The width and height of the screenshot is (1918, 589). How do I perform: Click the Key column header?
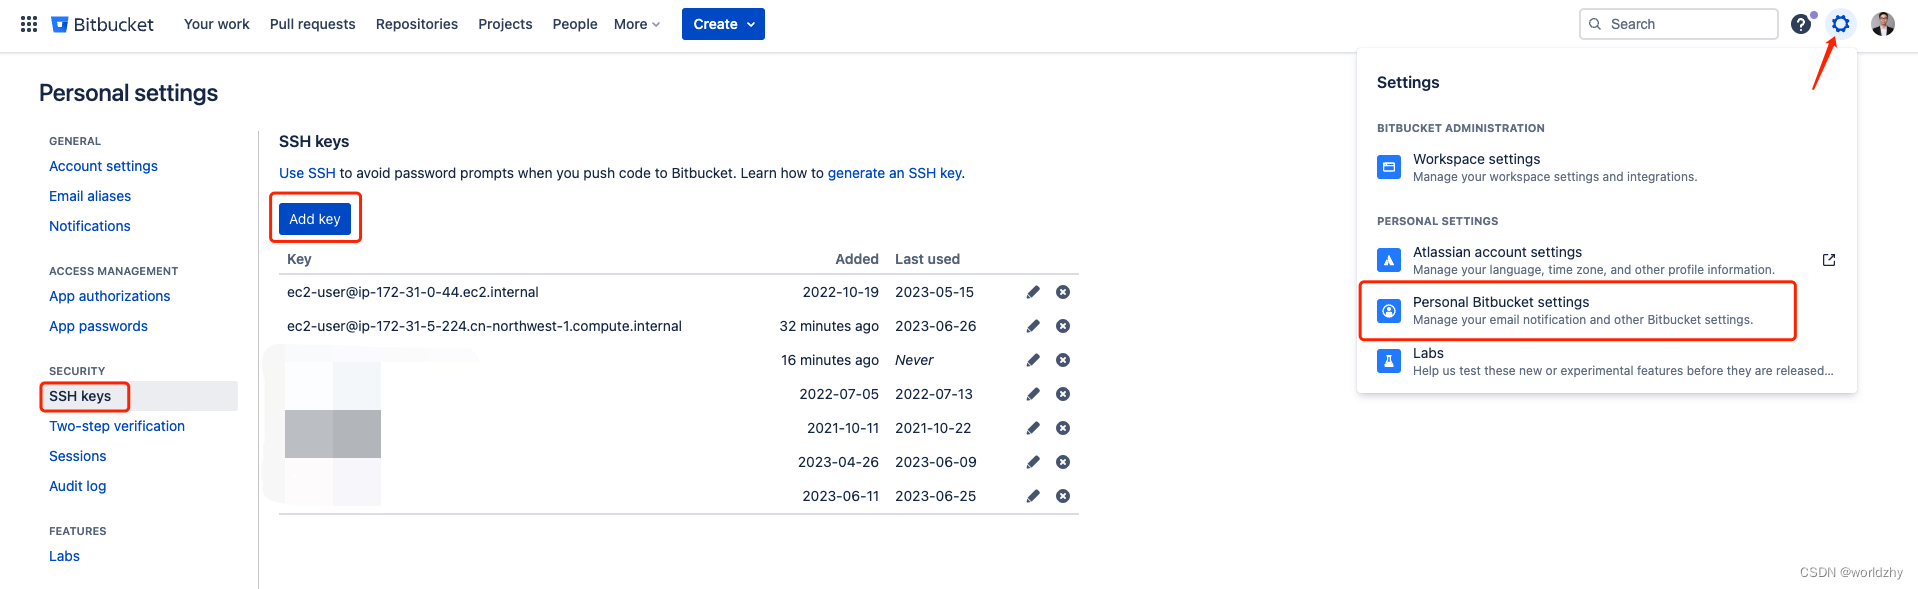tap(299, 259)
